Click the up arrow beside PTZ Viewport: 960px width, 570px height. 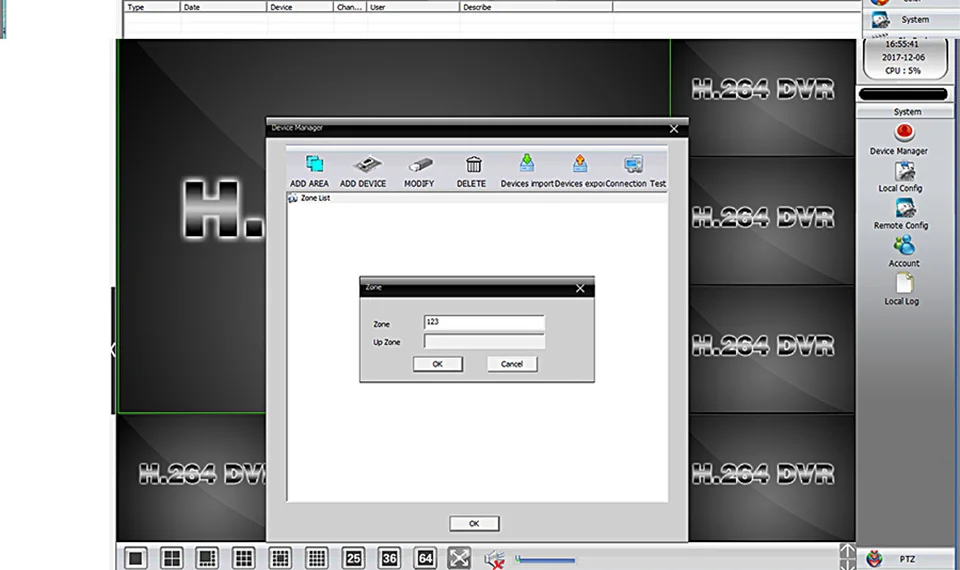[847, 550]
